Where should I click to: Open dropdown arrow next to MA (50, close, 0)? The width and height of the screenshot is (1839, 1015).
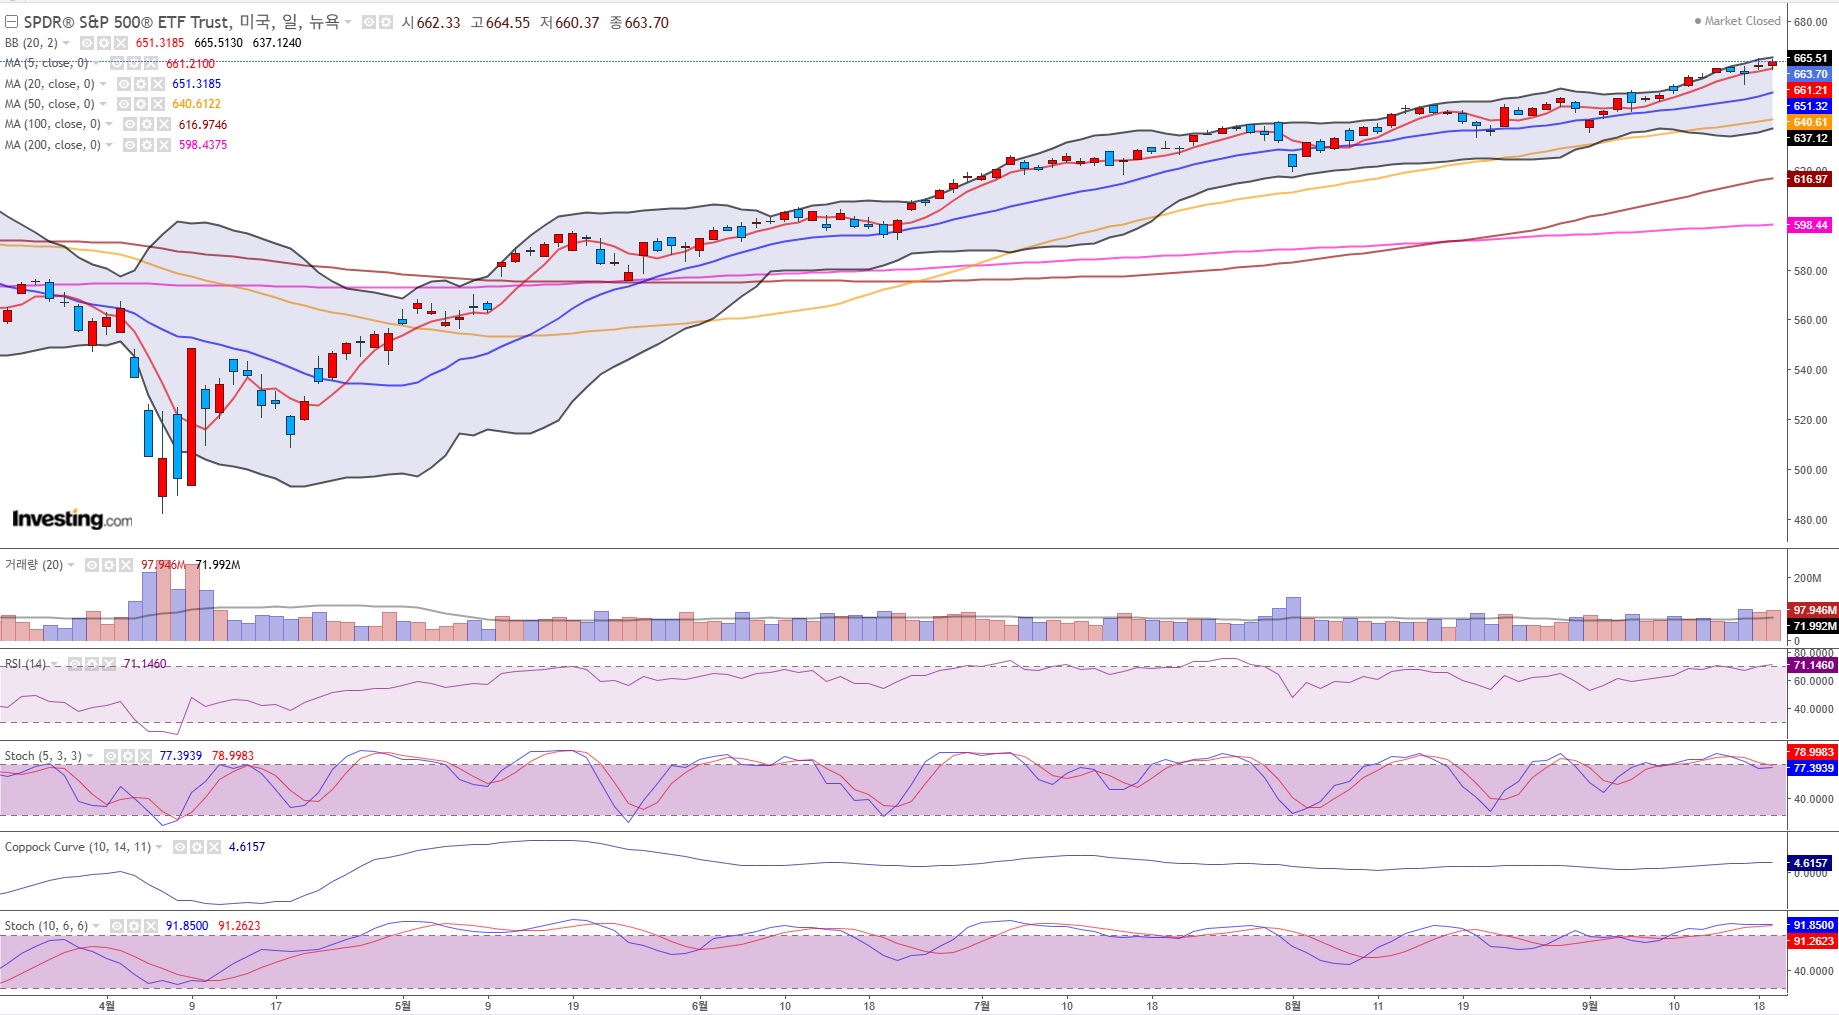point(103,104)
